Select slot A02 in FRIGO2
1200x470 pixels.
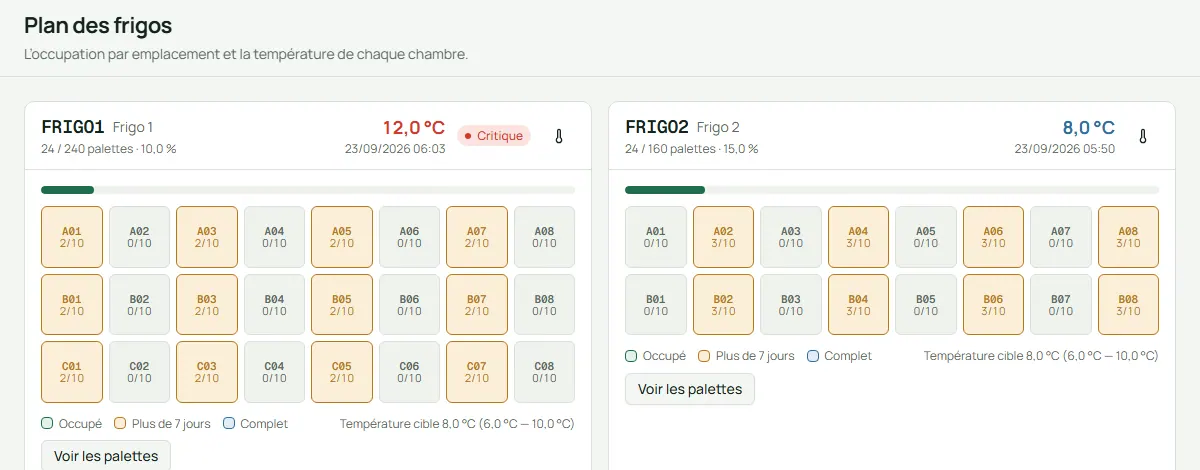tap(723, 237)
